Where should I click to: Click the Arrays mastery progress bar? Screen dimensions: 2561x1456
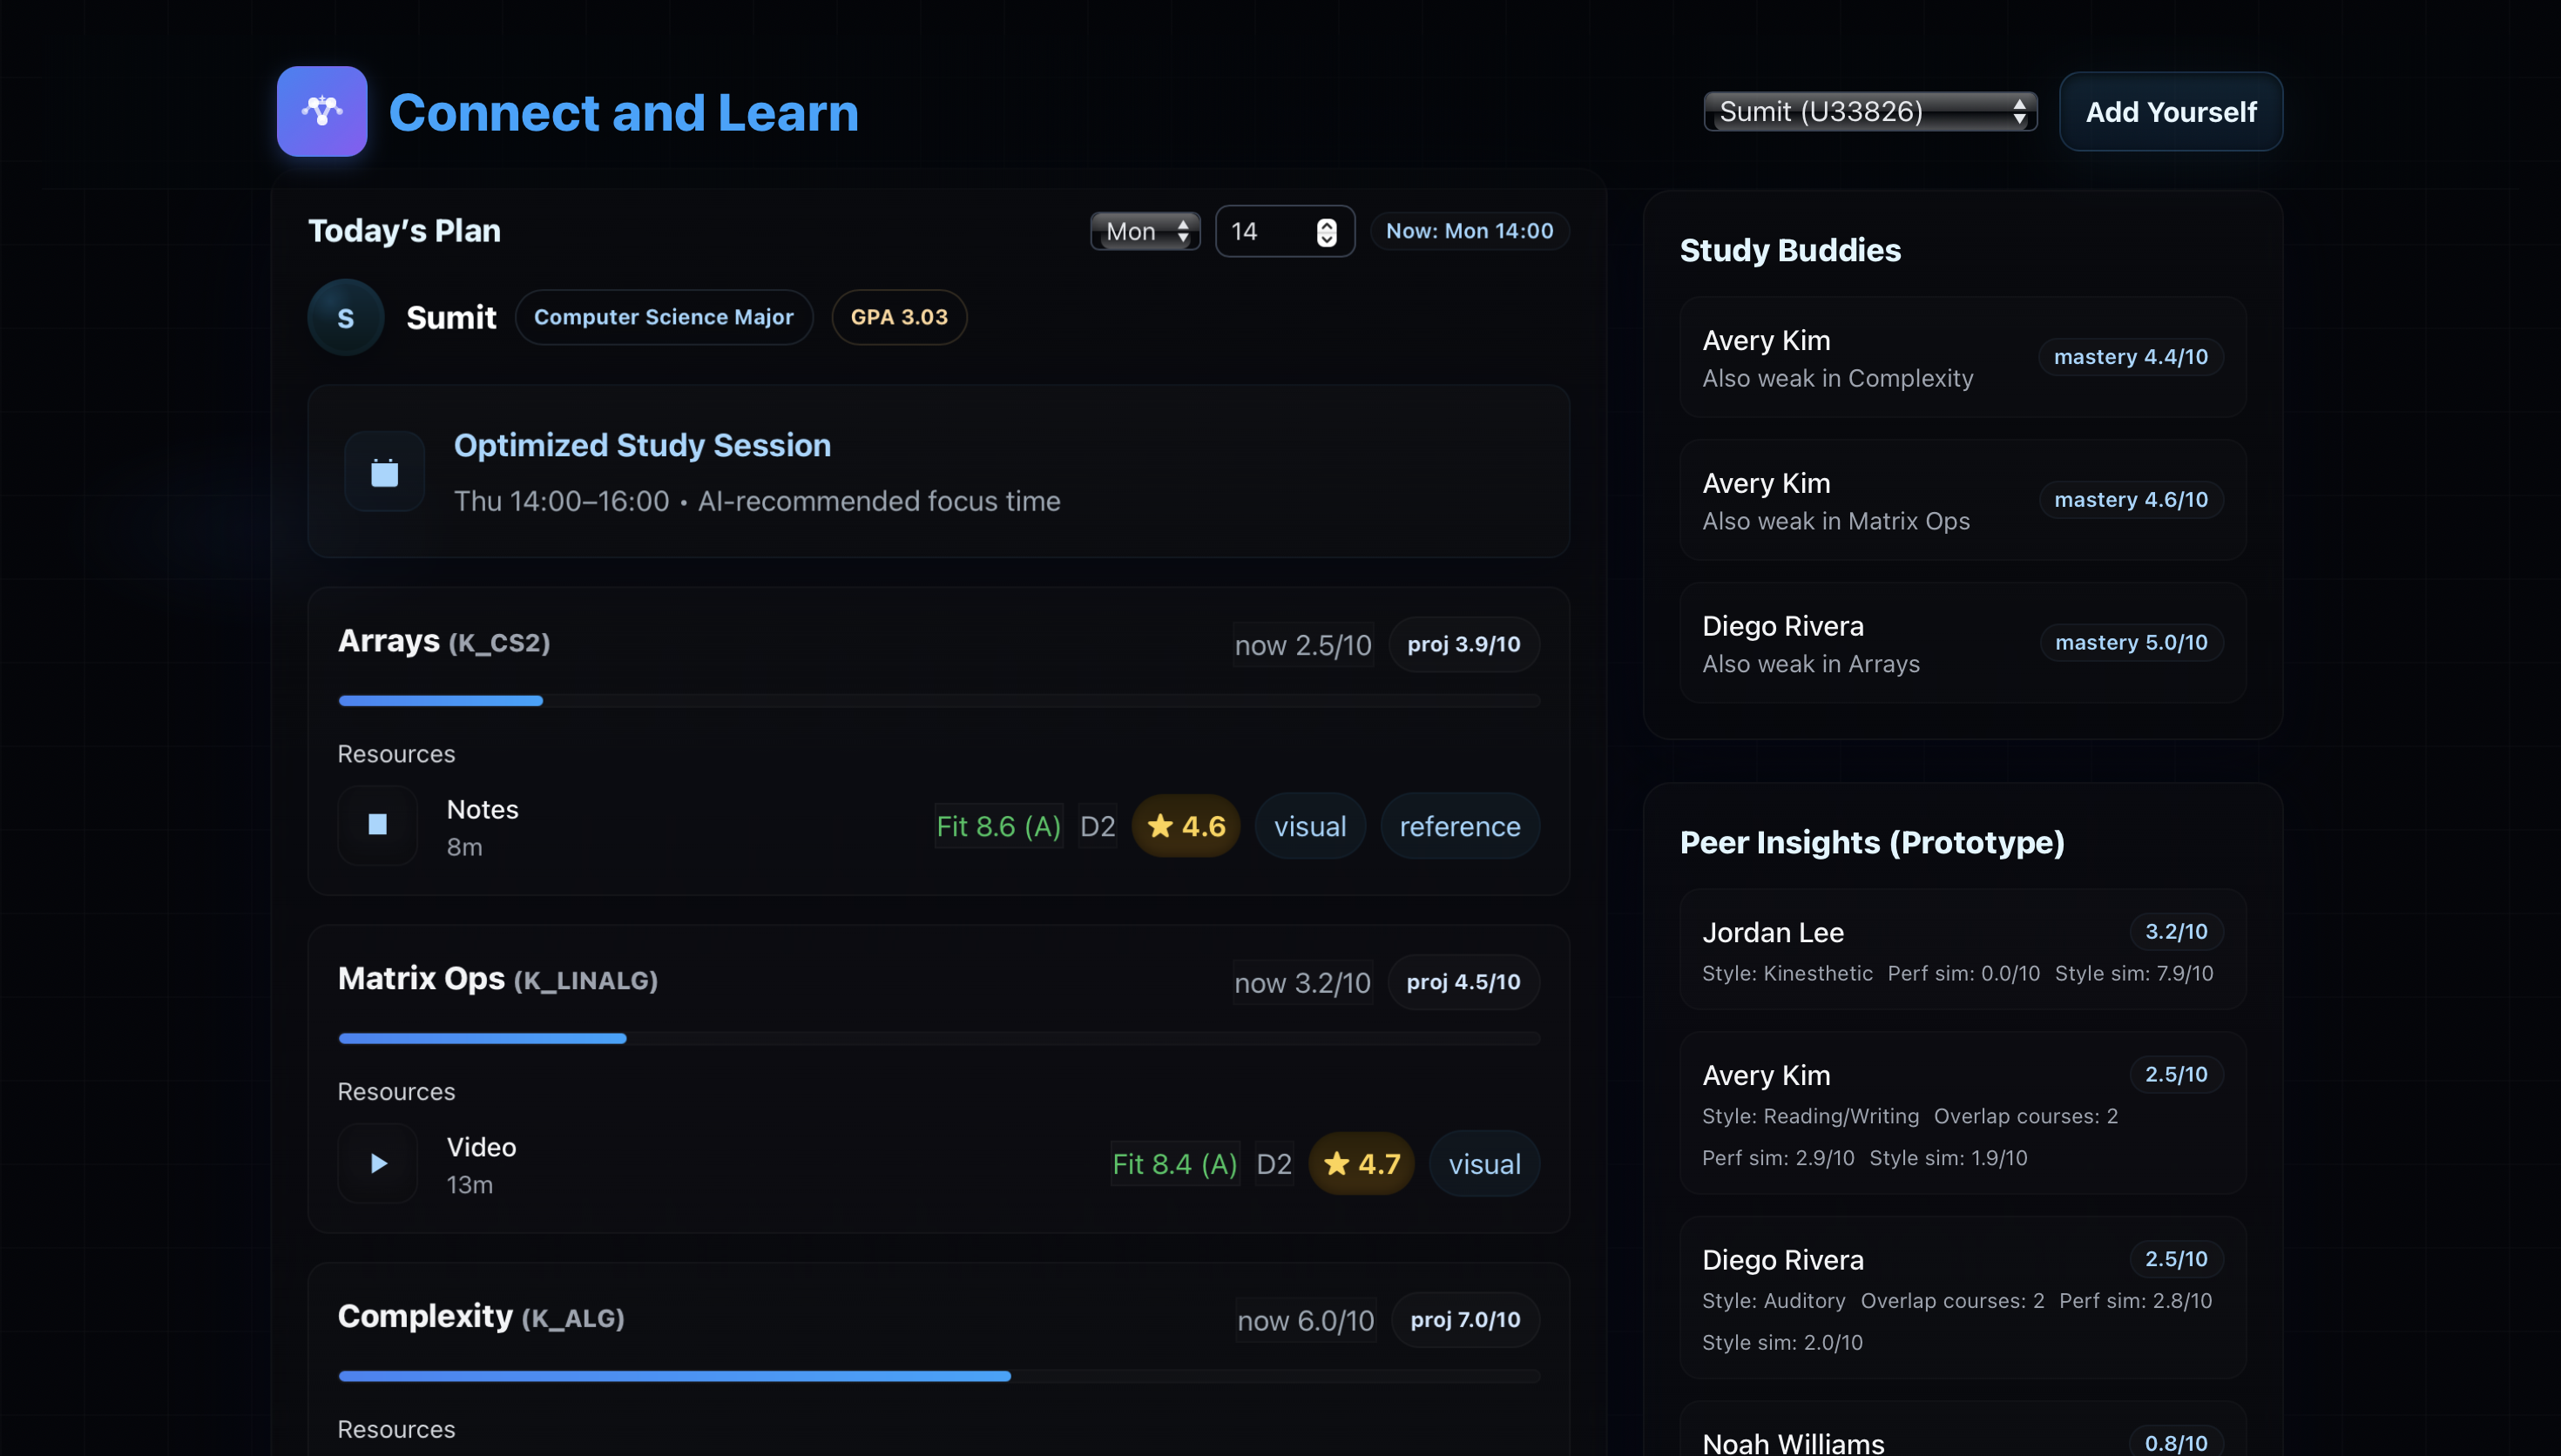click(938, 701)
